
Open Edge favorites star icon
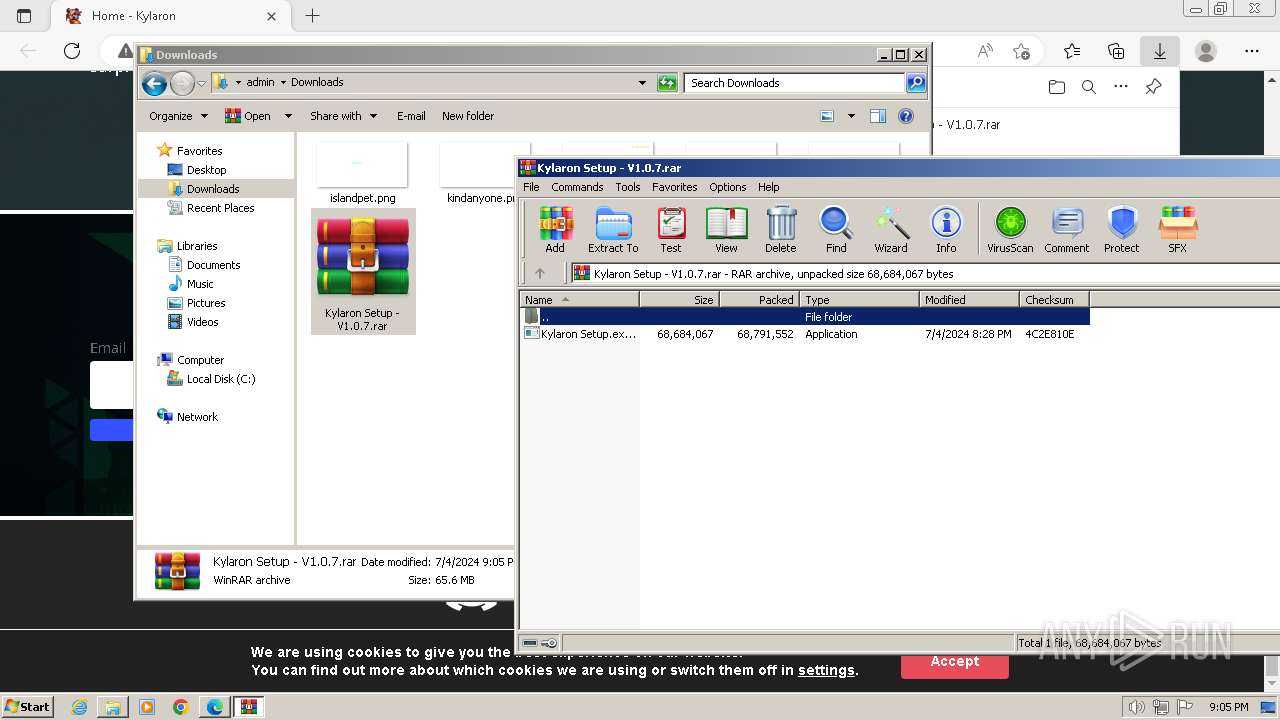coord(1072,51)
